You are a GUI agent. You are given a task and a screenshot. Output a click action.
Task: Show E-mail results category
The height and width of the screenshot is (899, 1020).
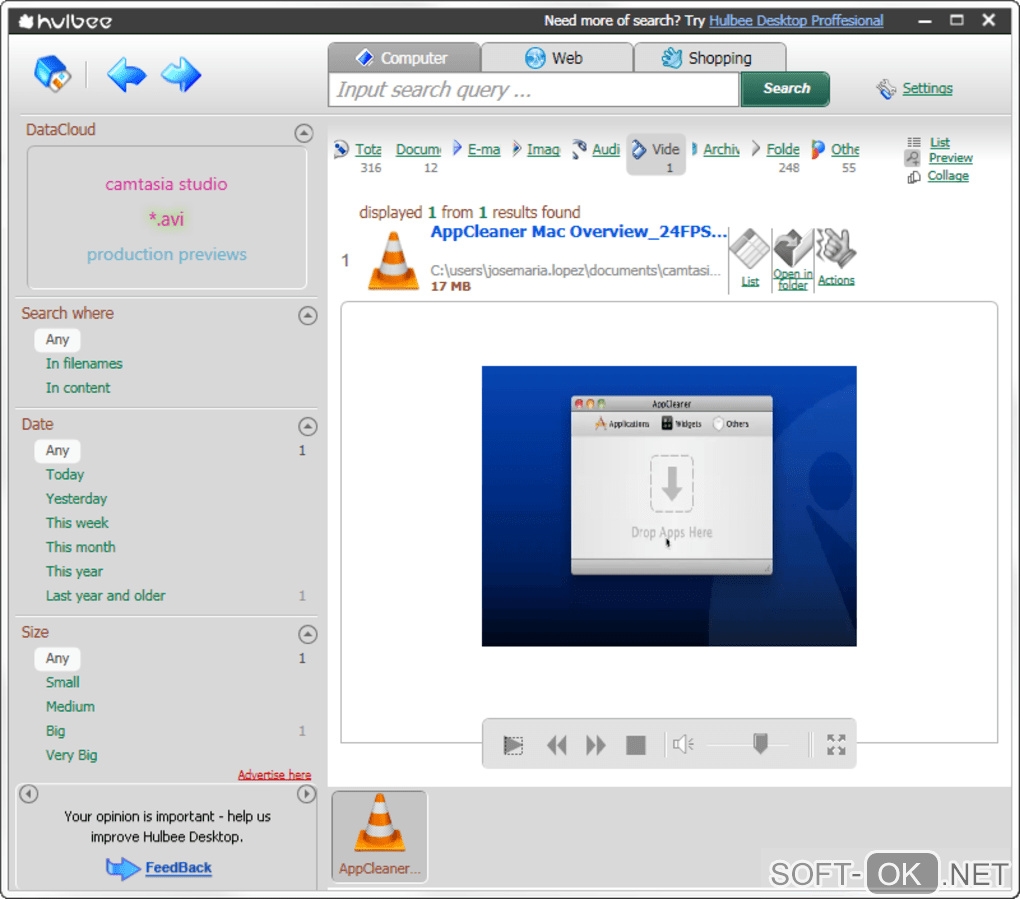coord(483,150)
